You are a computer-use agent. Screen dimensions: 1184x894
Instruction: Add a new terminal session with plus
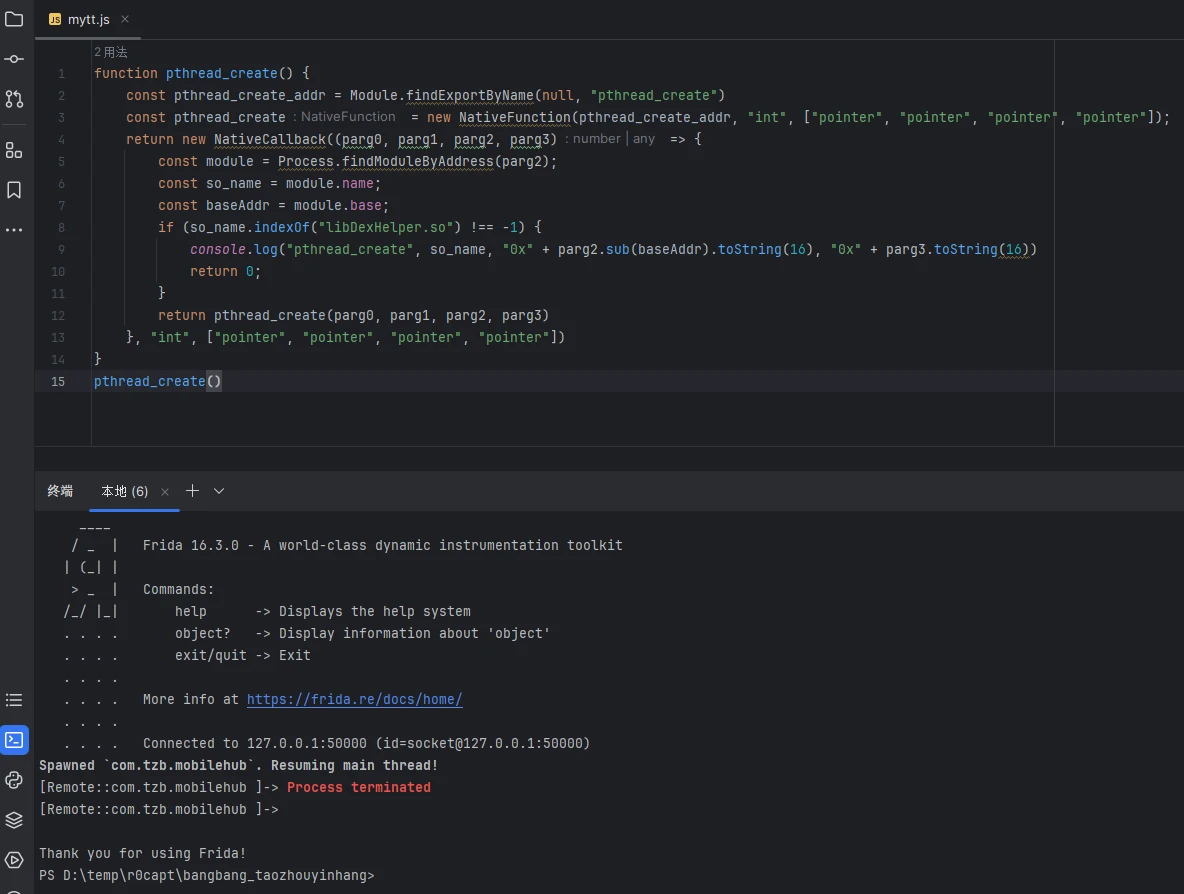click(193, 491)
